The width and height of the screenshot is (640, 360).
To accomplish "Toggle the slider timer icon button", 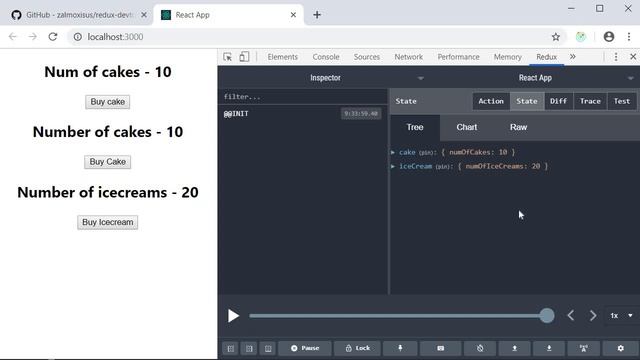I will 480,348.
